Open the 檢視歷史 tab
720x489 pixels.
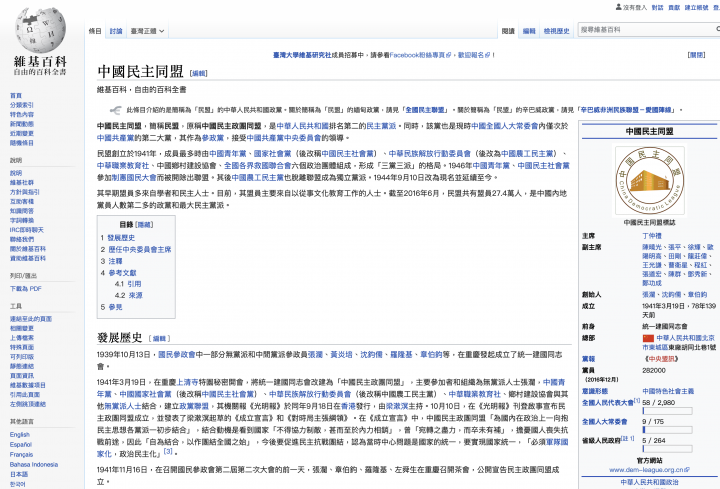click(557, 31)
